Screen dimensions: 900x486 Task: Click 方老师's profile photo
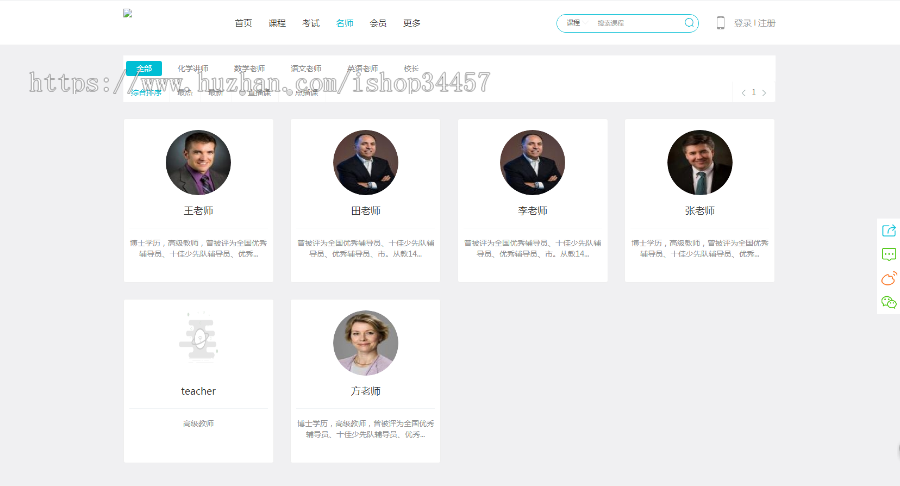(x=366, y=343)
